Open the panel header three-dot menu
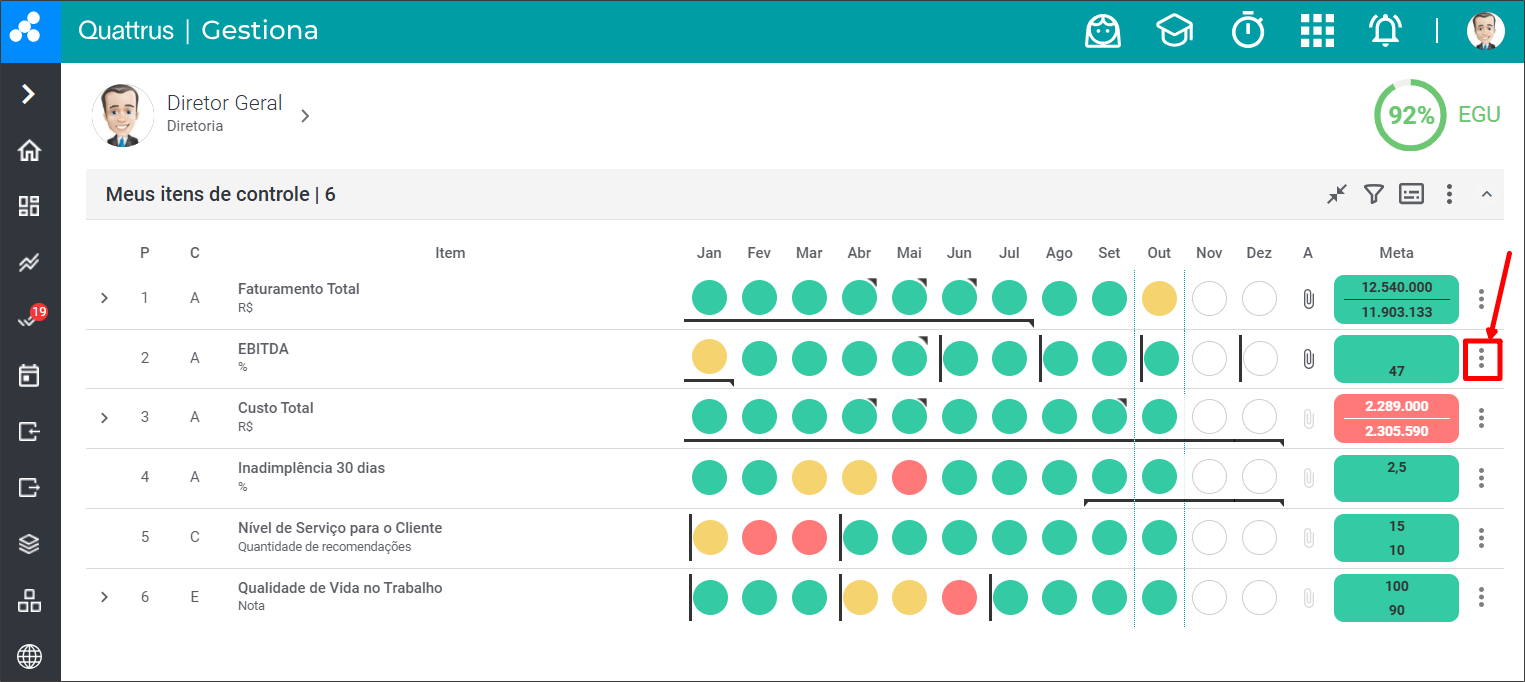This screenshot has width=1525, height=682. coord(1449,194)
